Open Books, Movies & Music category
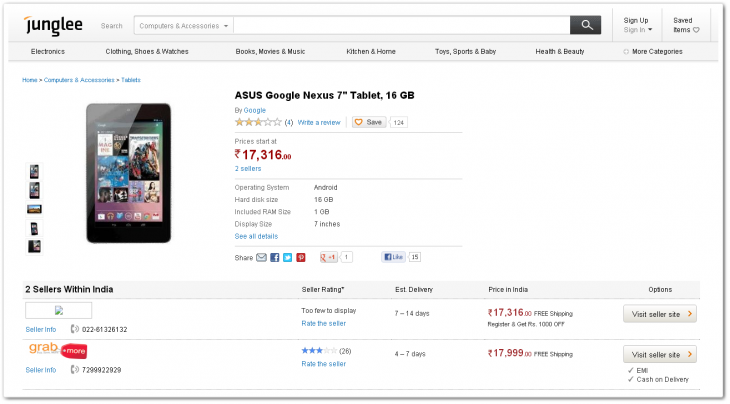The width and height of the screenshot is (730, 404). 270,51
